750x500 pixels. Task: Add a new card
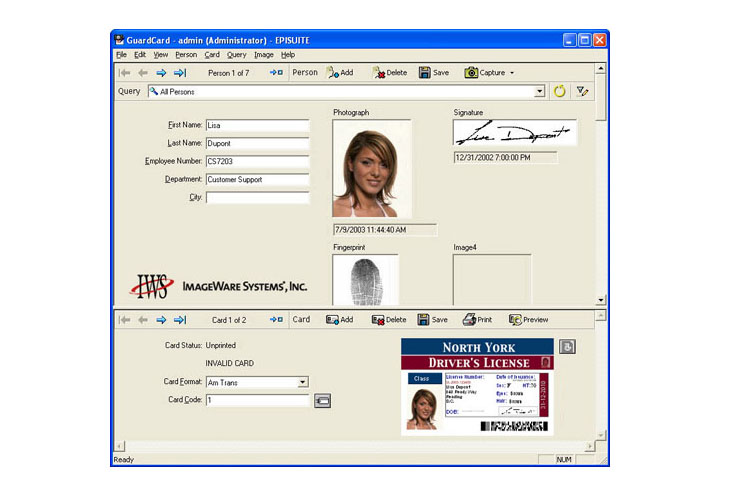tap(340, 320)
